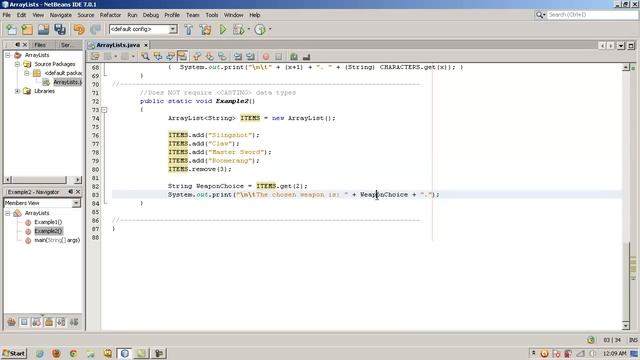Open the Members View dropdown
The height and width of the screenshot is (360, 640).
[76, 203]
